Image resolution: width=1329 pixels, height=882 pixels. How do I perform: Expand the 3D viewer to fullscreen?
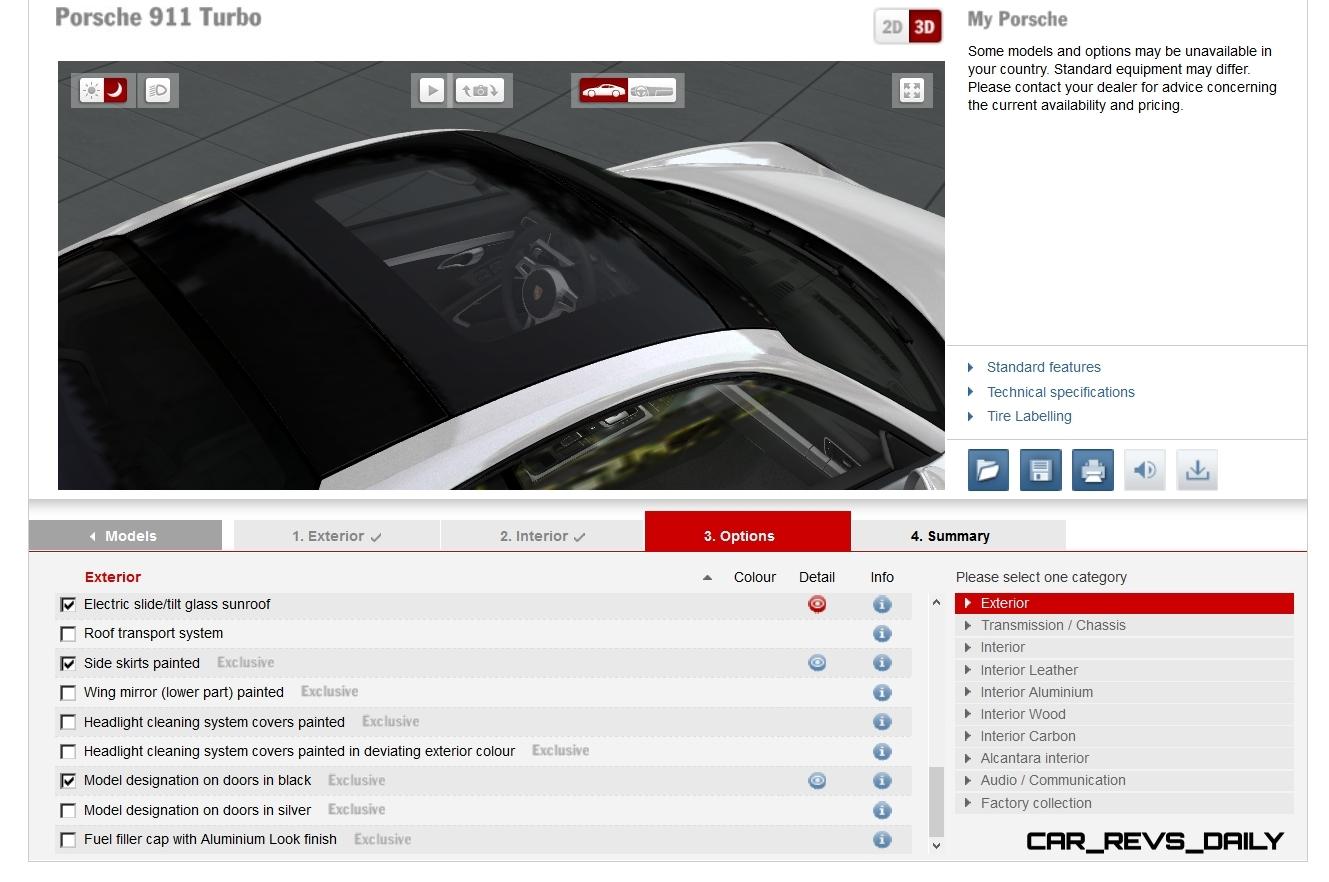coord(911,90)
